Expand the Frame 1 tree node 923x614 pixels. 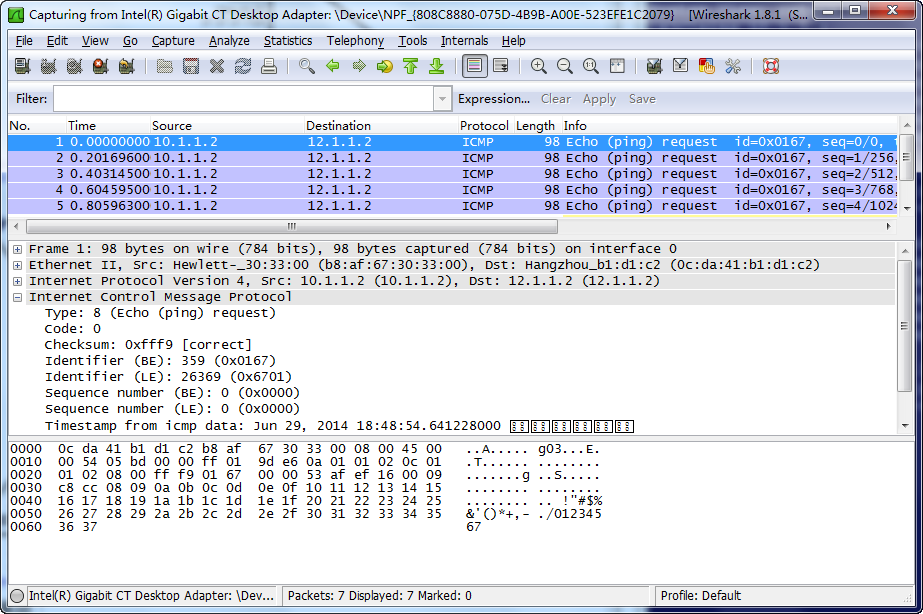coord(18,249)
